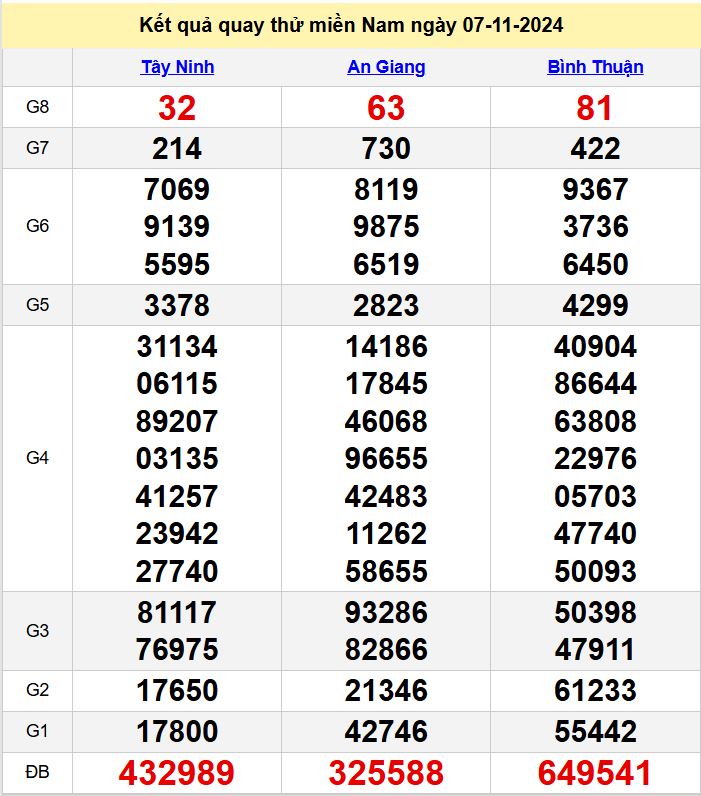701x796 pixels.
Task: Click the G4 number 86644
Action: coord(595,383)
